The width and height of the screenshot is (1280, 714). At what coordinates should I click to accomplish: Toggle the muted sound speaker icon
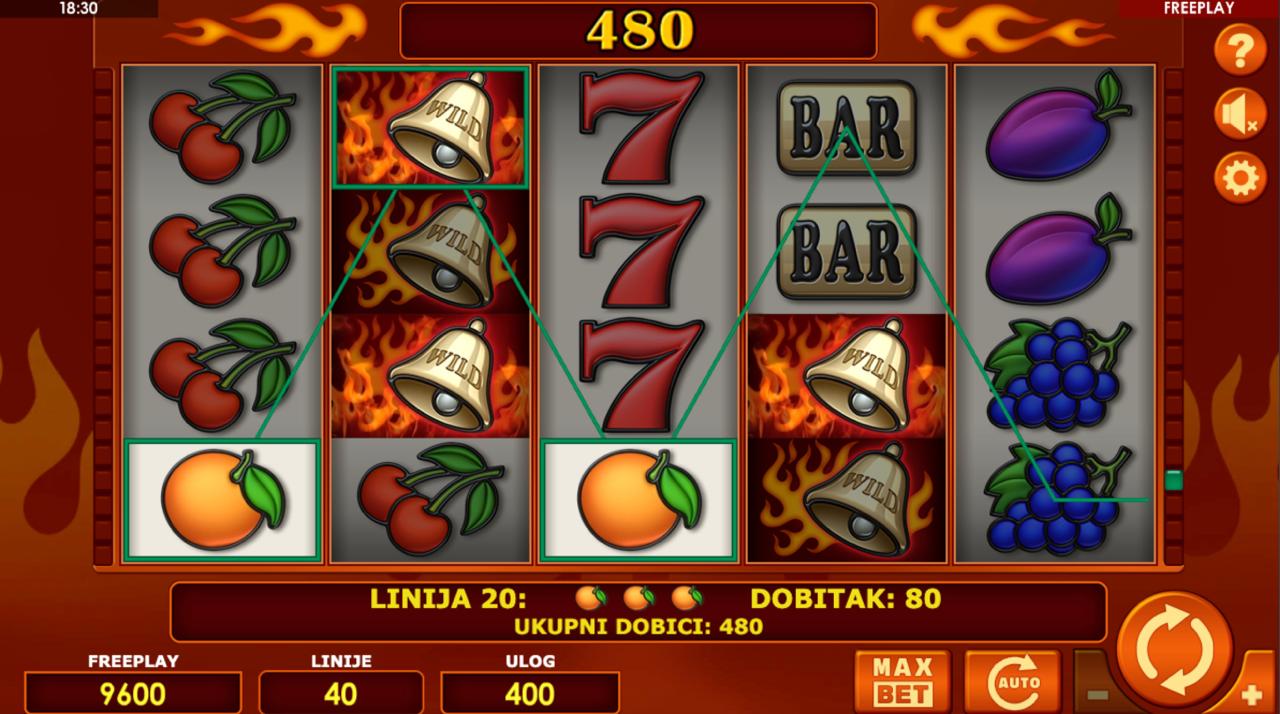coord(1240,113)
